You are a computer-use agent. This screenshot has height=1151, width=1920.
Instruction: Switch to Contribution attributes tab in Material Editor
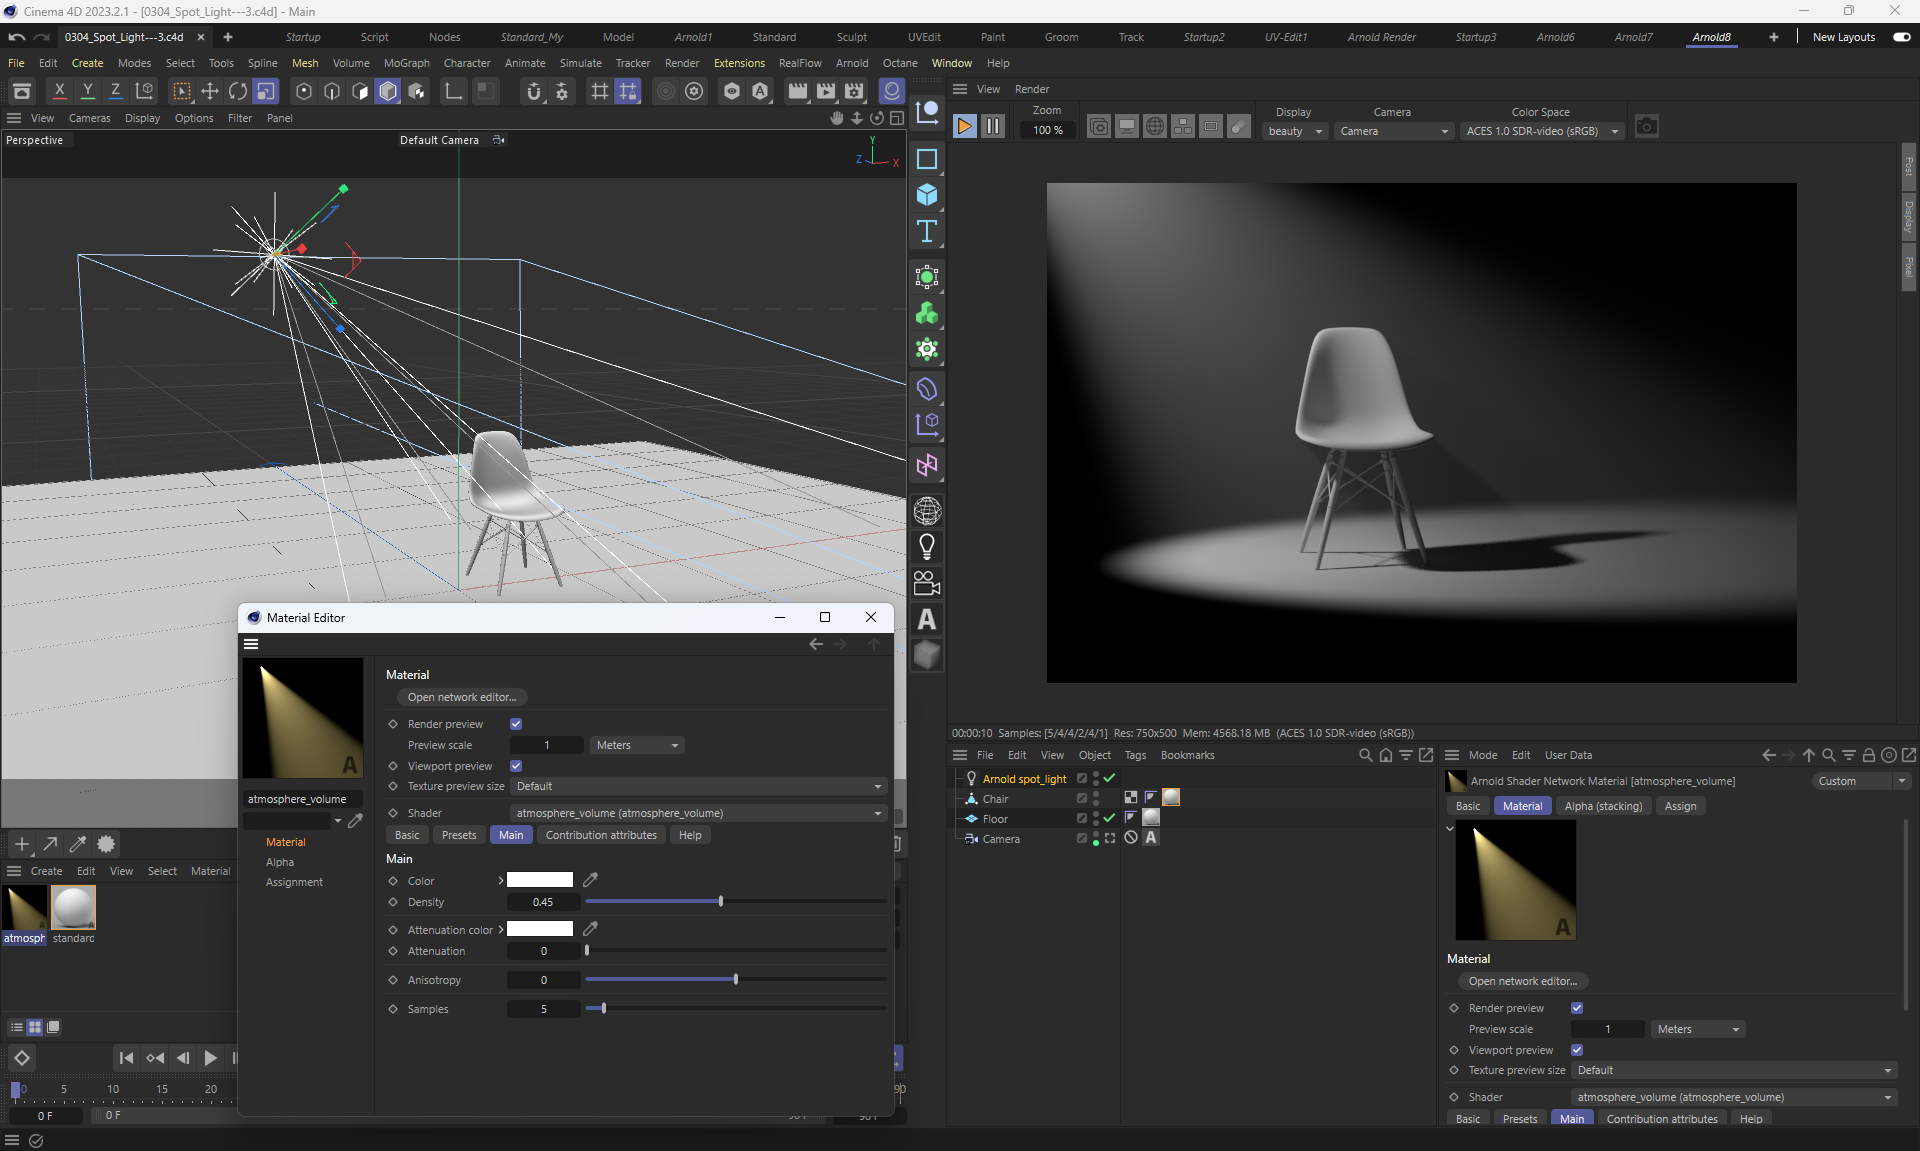click(x=601, y=835)
